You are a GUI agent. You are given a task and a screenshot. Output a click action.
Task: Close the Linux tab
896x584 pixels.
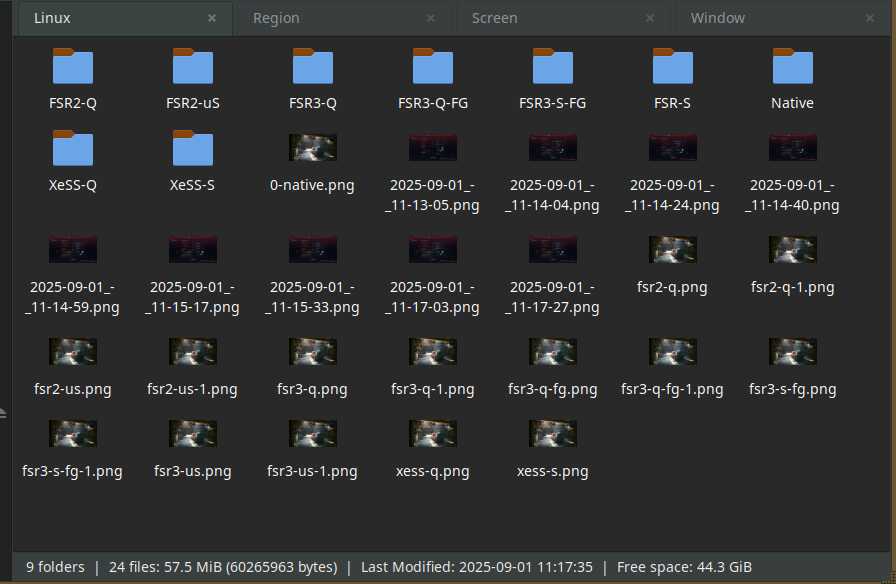pos(212,18)
